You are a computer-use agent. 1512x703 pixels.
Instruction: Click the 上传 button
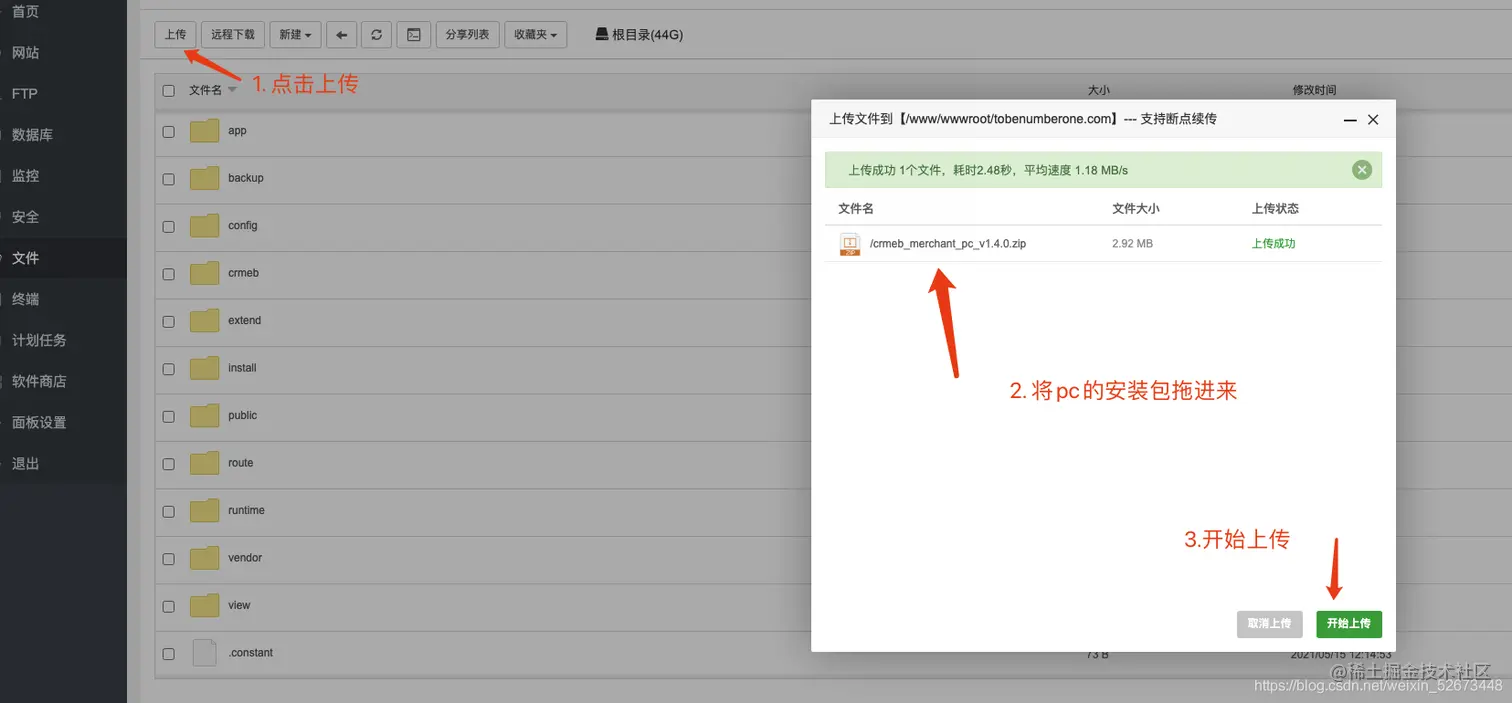175,34
